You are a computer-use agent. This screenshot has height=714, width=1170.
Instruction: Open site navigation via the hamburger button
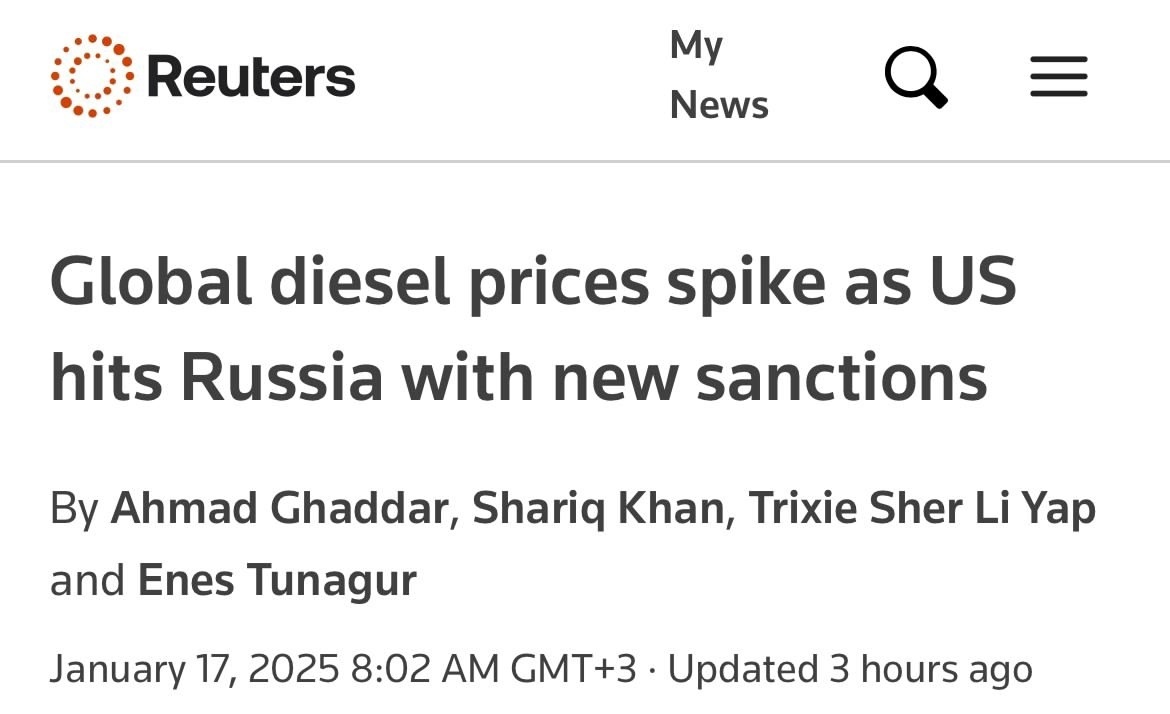click(1058, 76)
